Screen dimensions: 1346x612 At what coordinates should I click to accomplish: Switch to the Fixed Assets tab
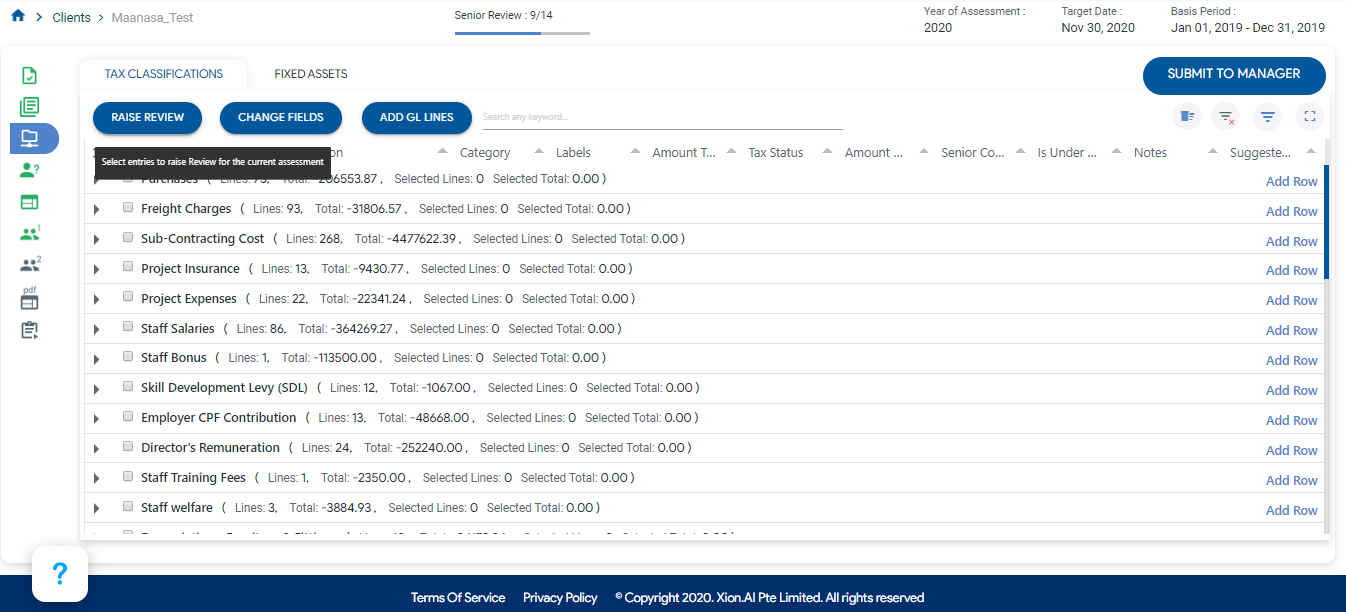pos(311,74)
